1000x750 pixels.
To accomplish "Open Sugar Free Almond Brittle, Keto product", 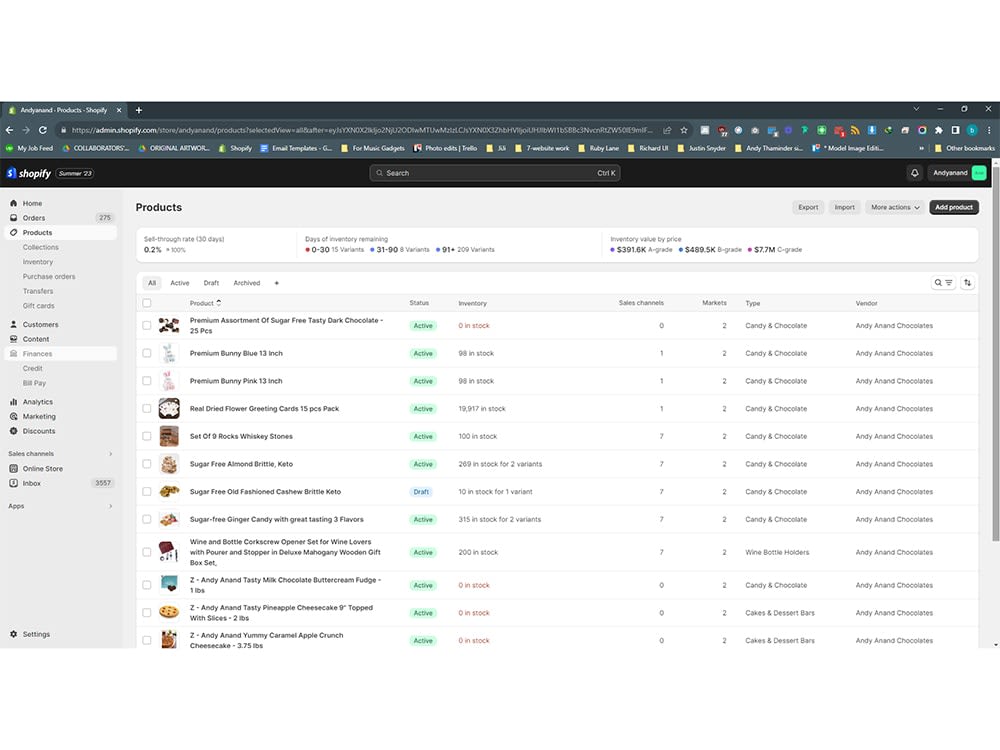I will coord(241,464).
